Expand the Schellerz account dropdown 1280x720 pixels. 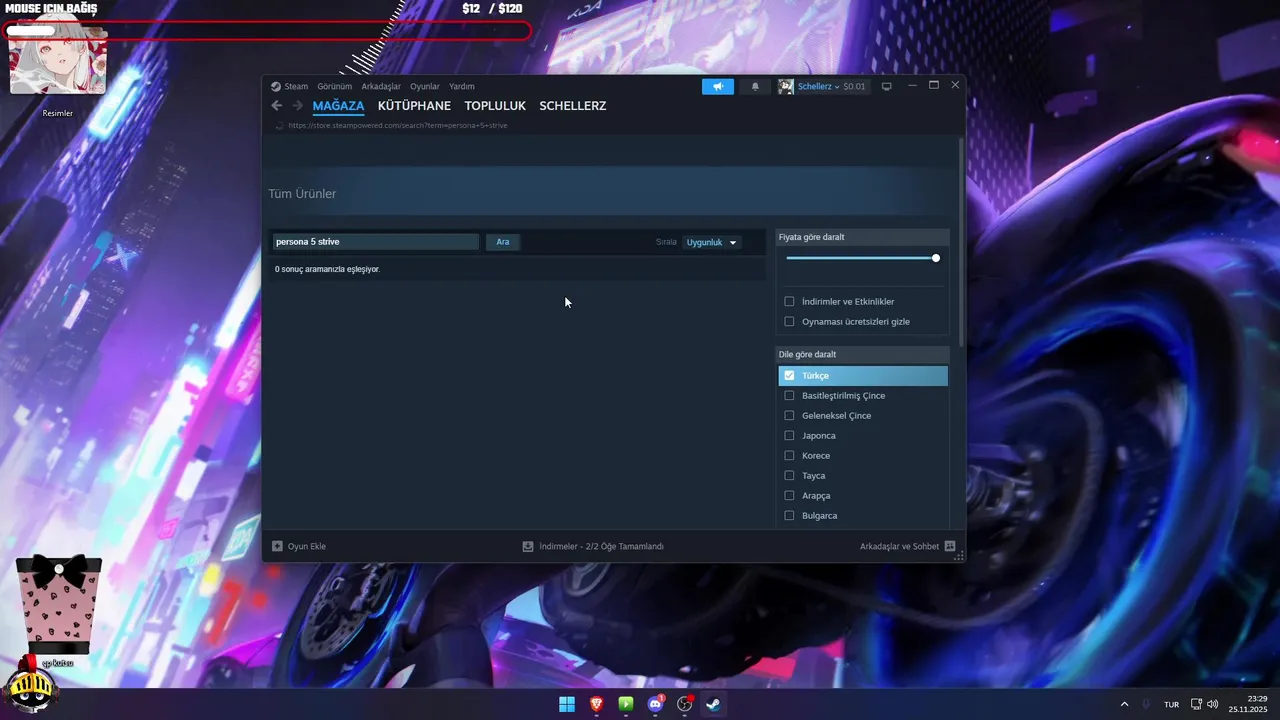pos(818,86)
